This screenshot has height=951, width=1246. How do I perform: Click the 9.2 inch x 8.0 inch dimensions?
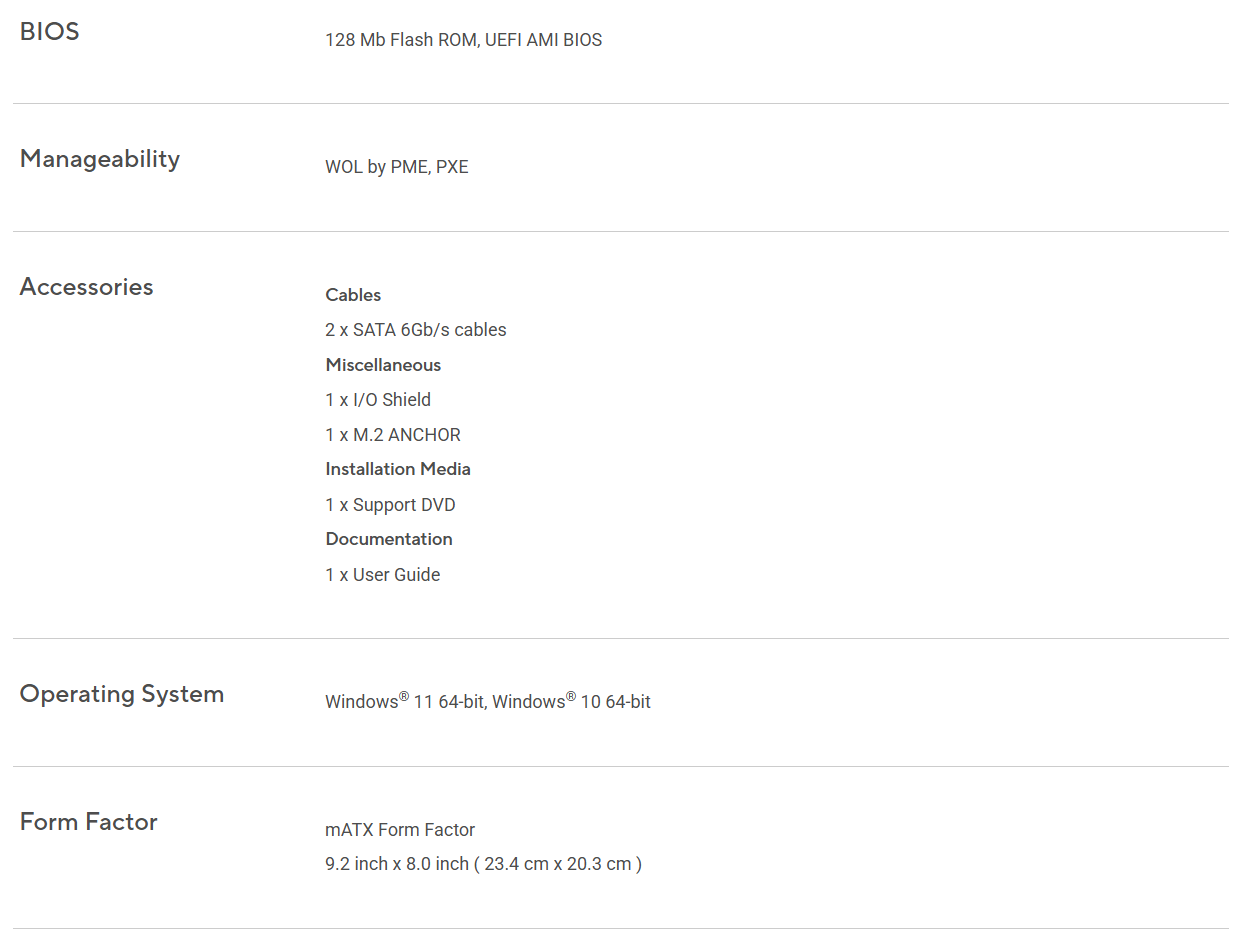397,864
